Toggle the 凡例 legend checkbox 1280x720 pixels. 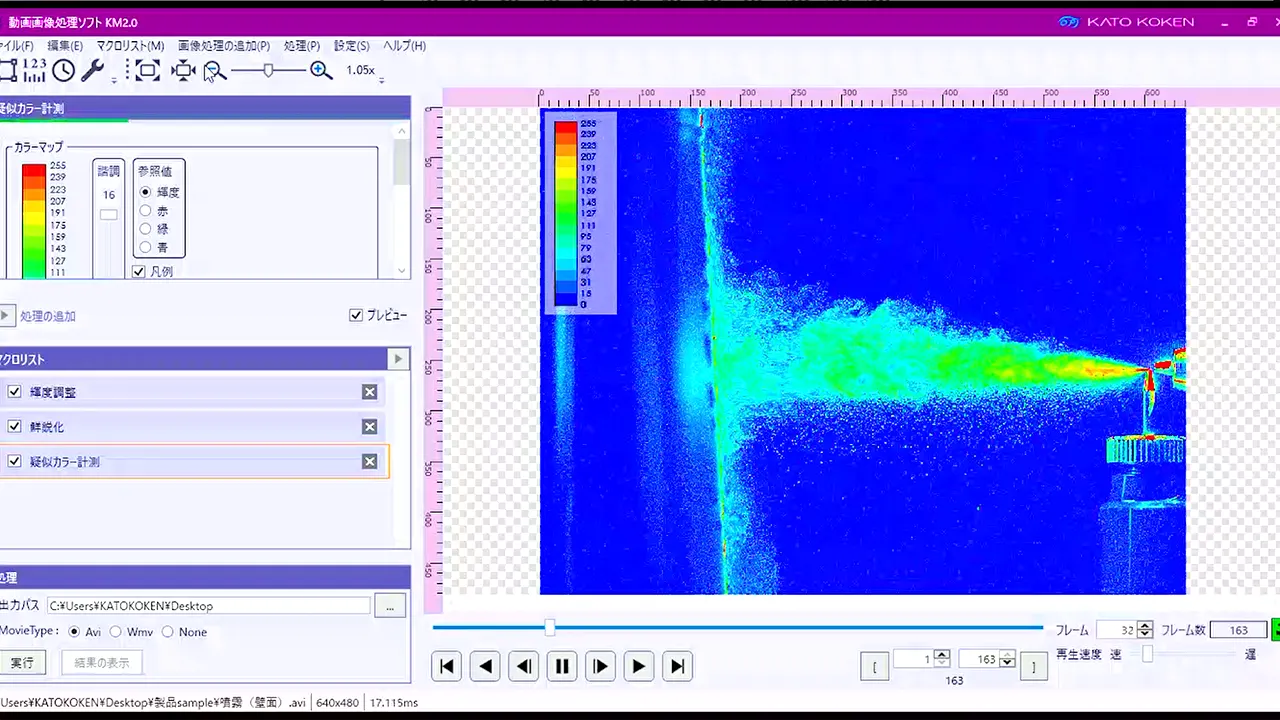tap(139, 272)
